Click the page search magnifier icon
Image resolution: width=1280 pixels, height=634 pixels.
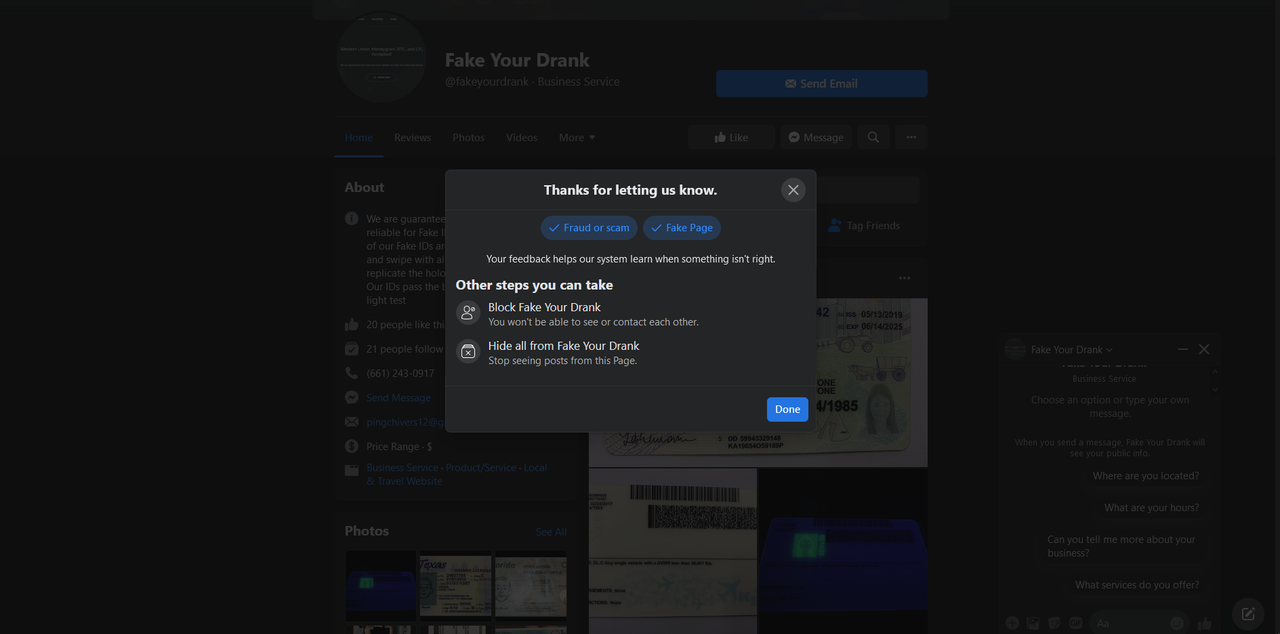click(x=873, y=138)
